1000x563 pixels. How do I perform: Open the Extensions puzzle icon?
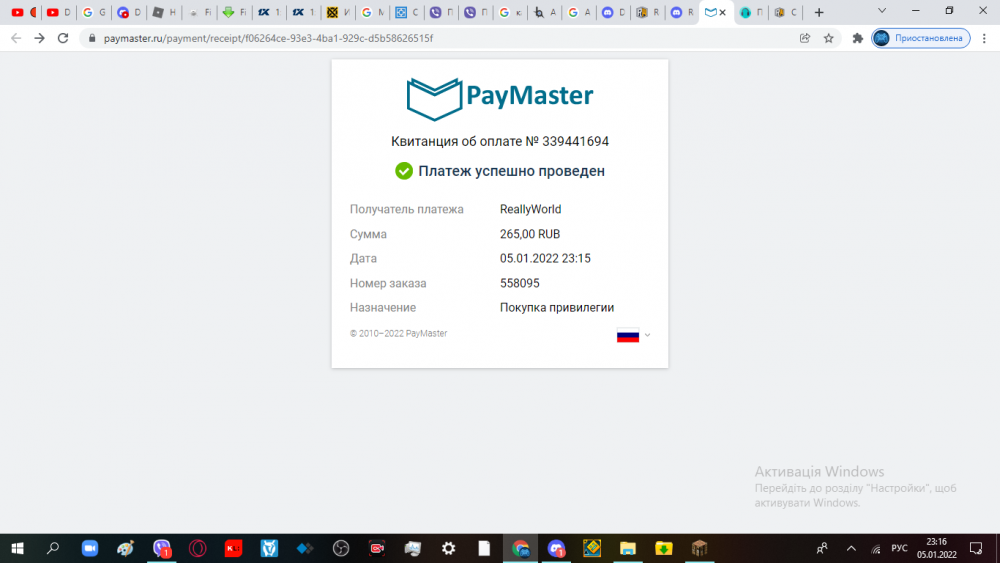[x=858, y=38]
